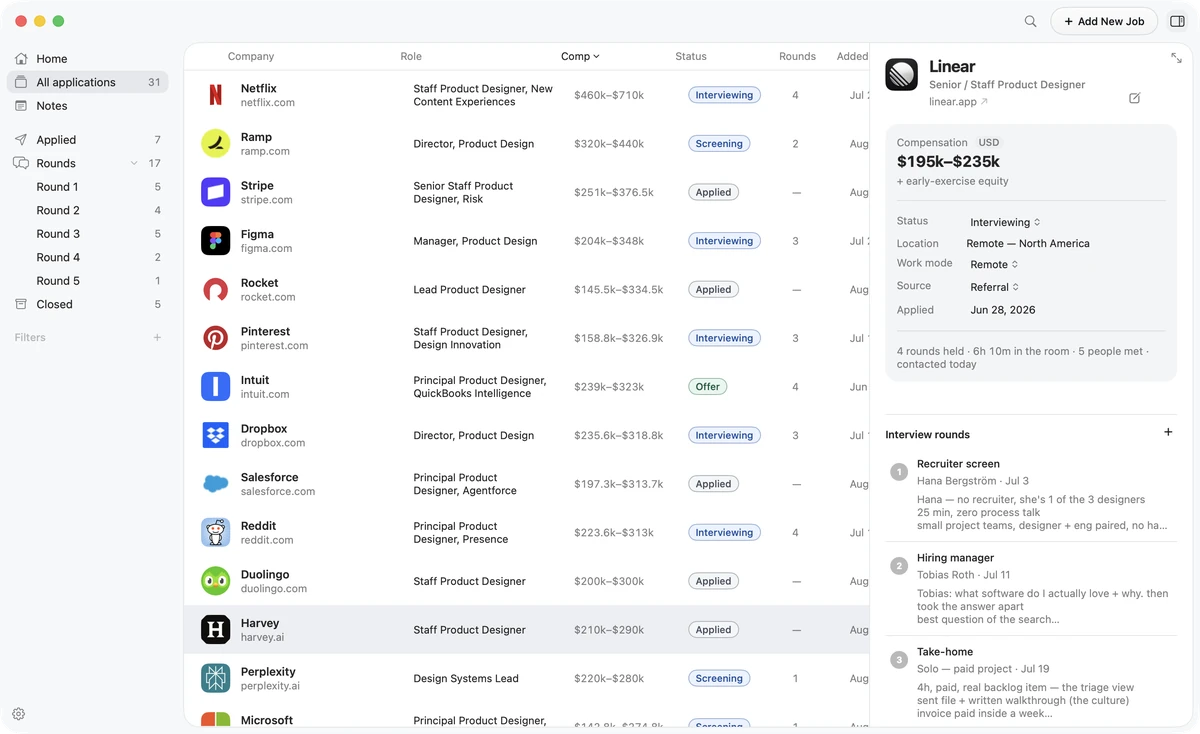The height and width of the screenshot is (734, 1200).
Task: Click the edit pencil icon beside Linear
Action: coord(1134,98)
